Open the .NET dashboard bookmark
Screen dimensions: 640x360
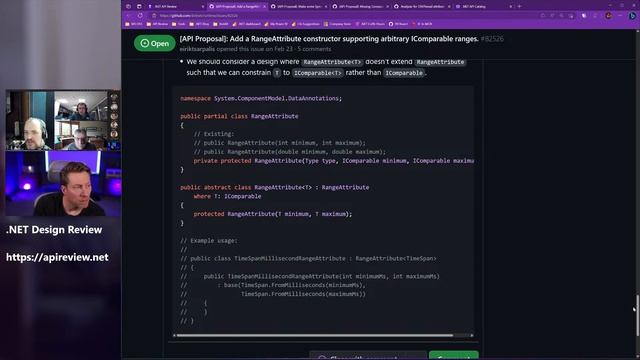pos(247,24)
